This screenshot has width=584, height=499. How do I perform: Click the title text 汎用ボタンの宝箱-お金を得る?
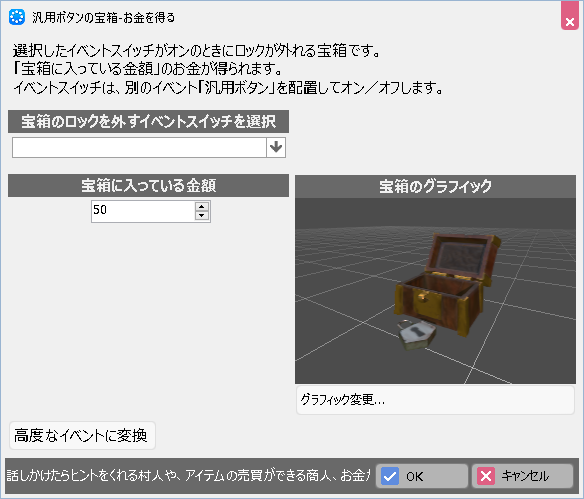[104, 18]
